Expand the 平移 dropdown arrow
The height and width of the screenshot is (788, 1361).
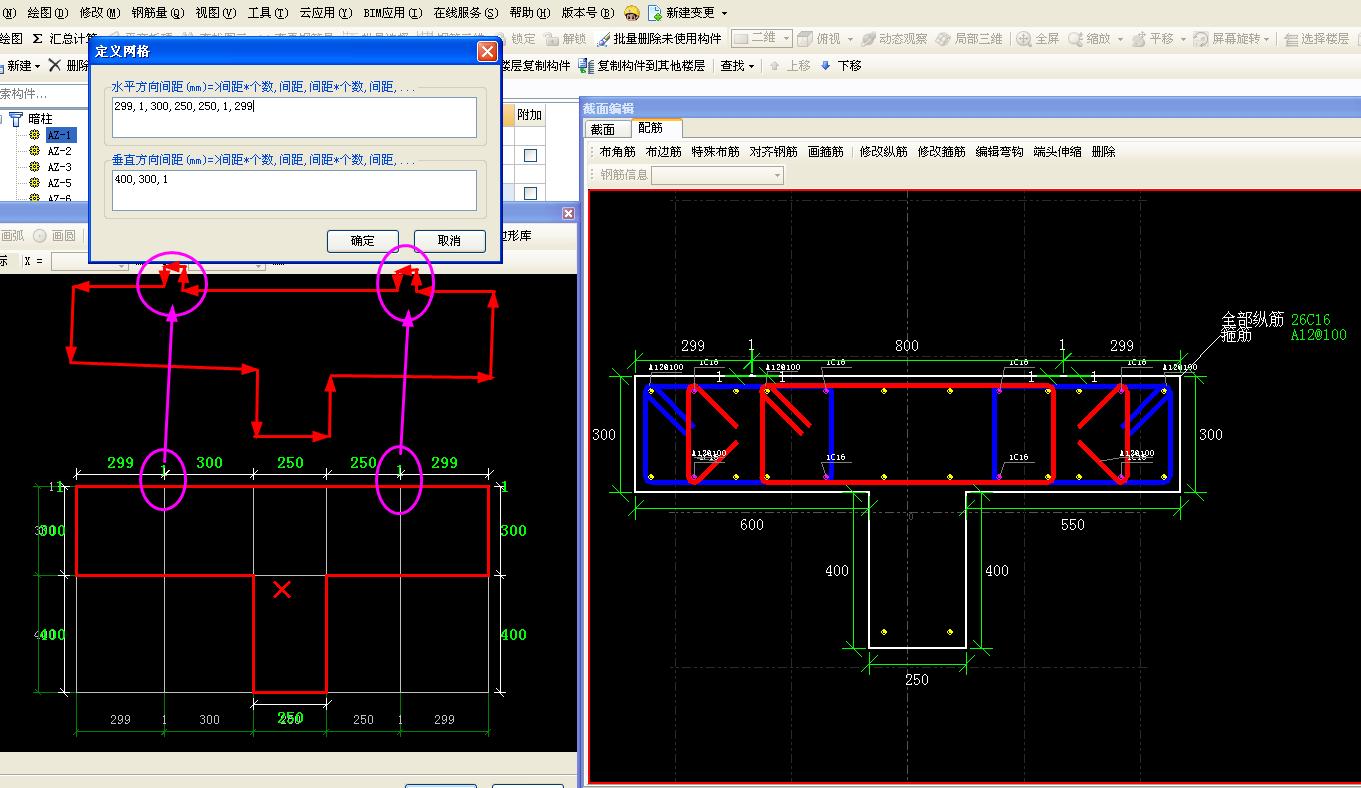click(x=1184, y=39)
